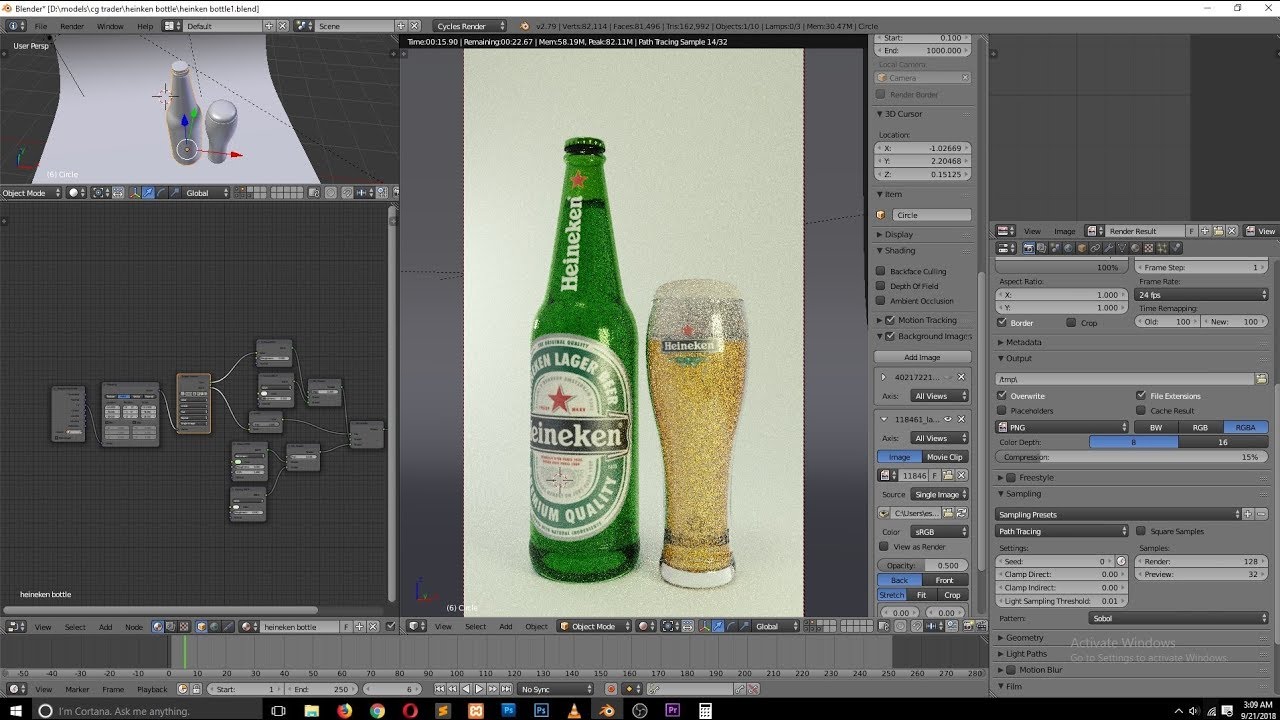Open the Node menu in node editor
Image resolution: width=1280 pixels, height=720 pixels.
(x=134, y=627)
